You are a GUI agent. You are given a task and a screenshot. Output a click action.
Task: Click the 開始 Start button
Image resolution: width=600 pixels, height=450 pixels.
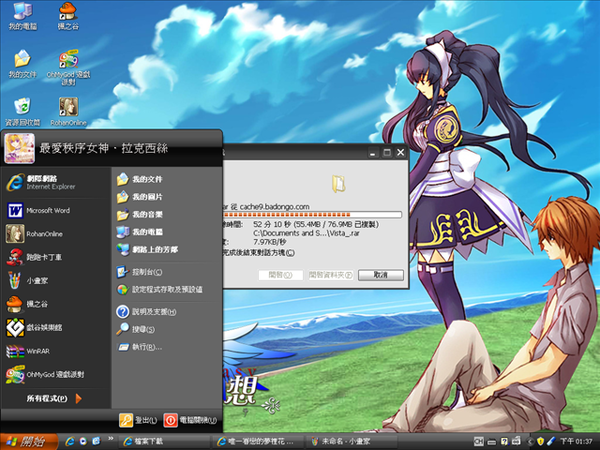click(29, 442)
